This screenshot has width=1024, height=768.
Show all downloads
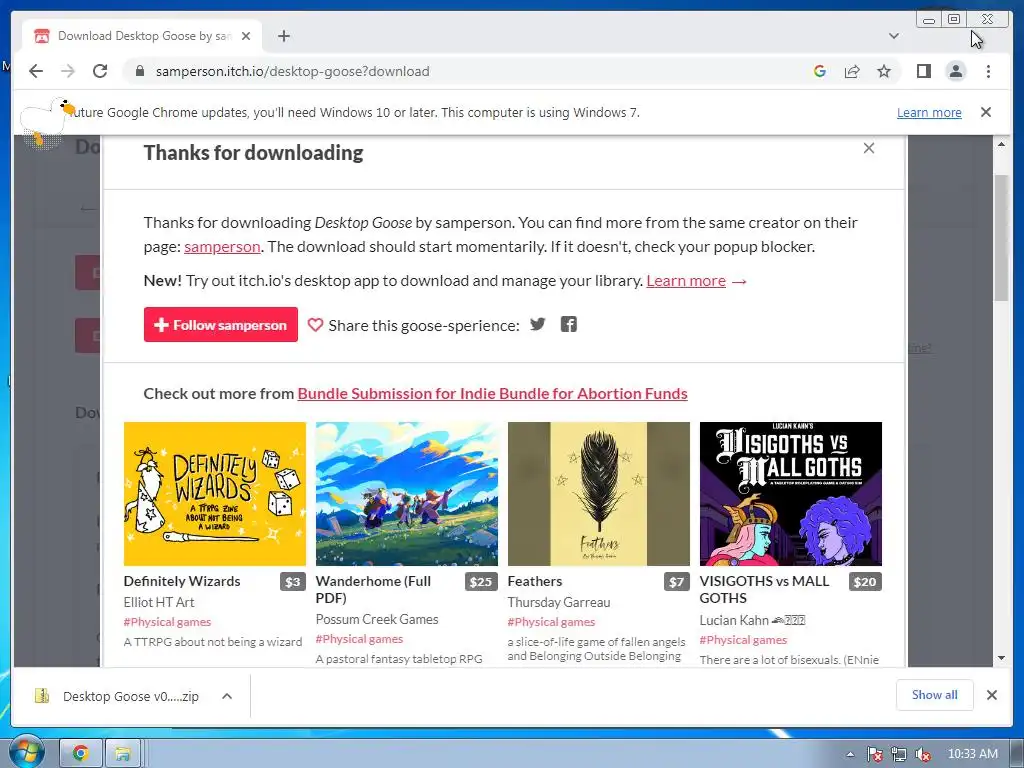coord(935,695)
